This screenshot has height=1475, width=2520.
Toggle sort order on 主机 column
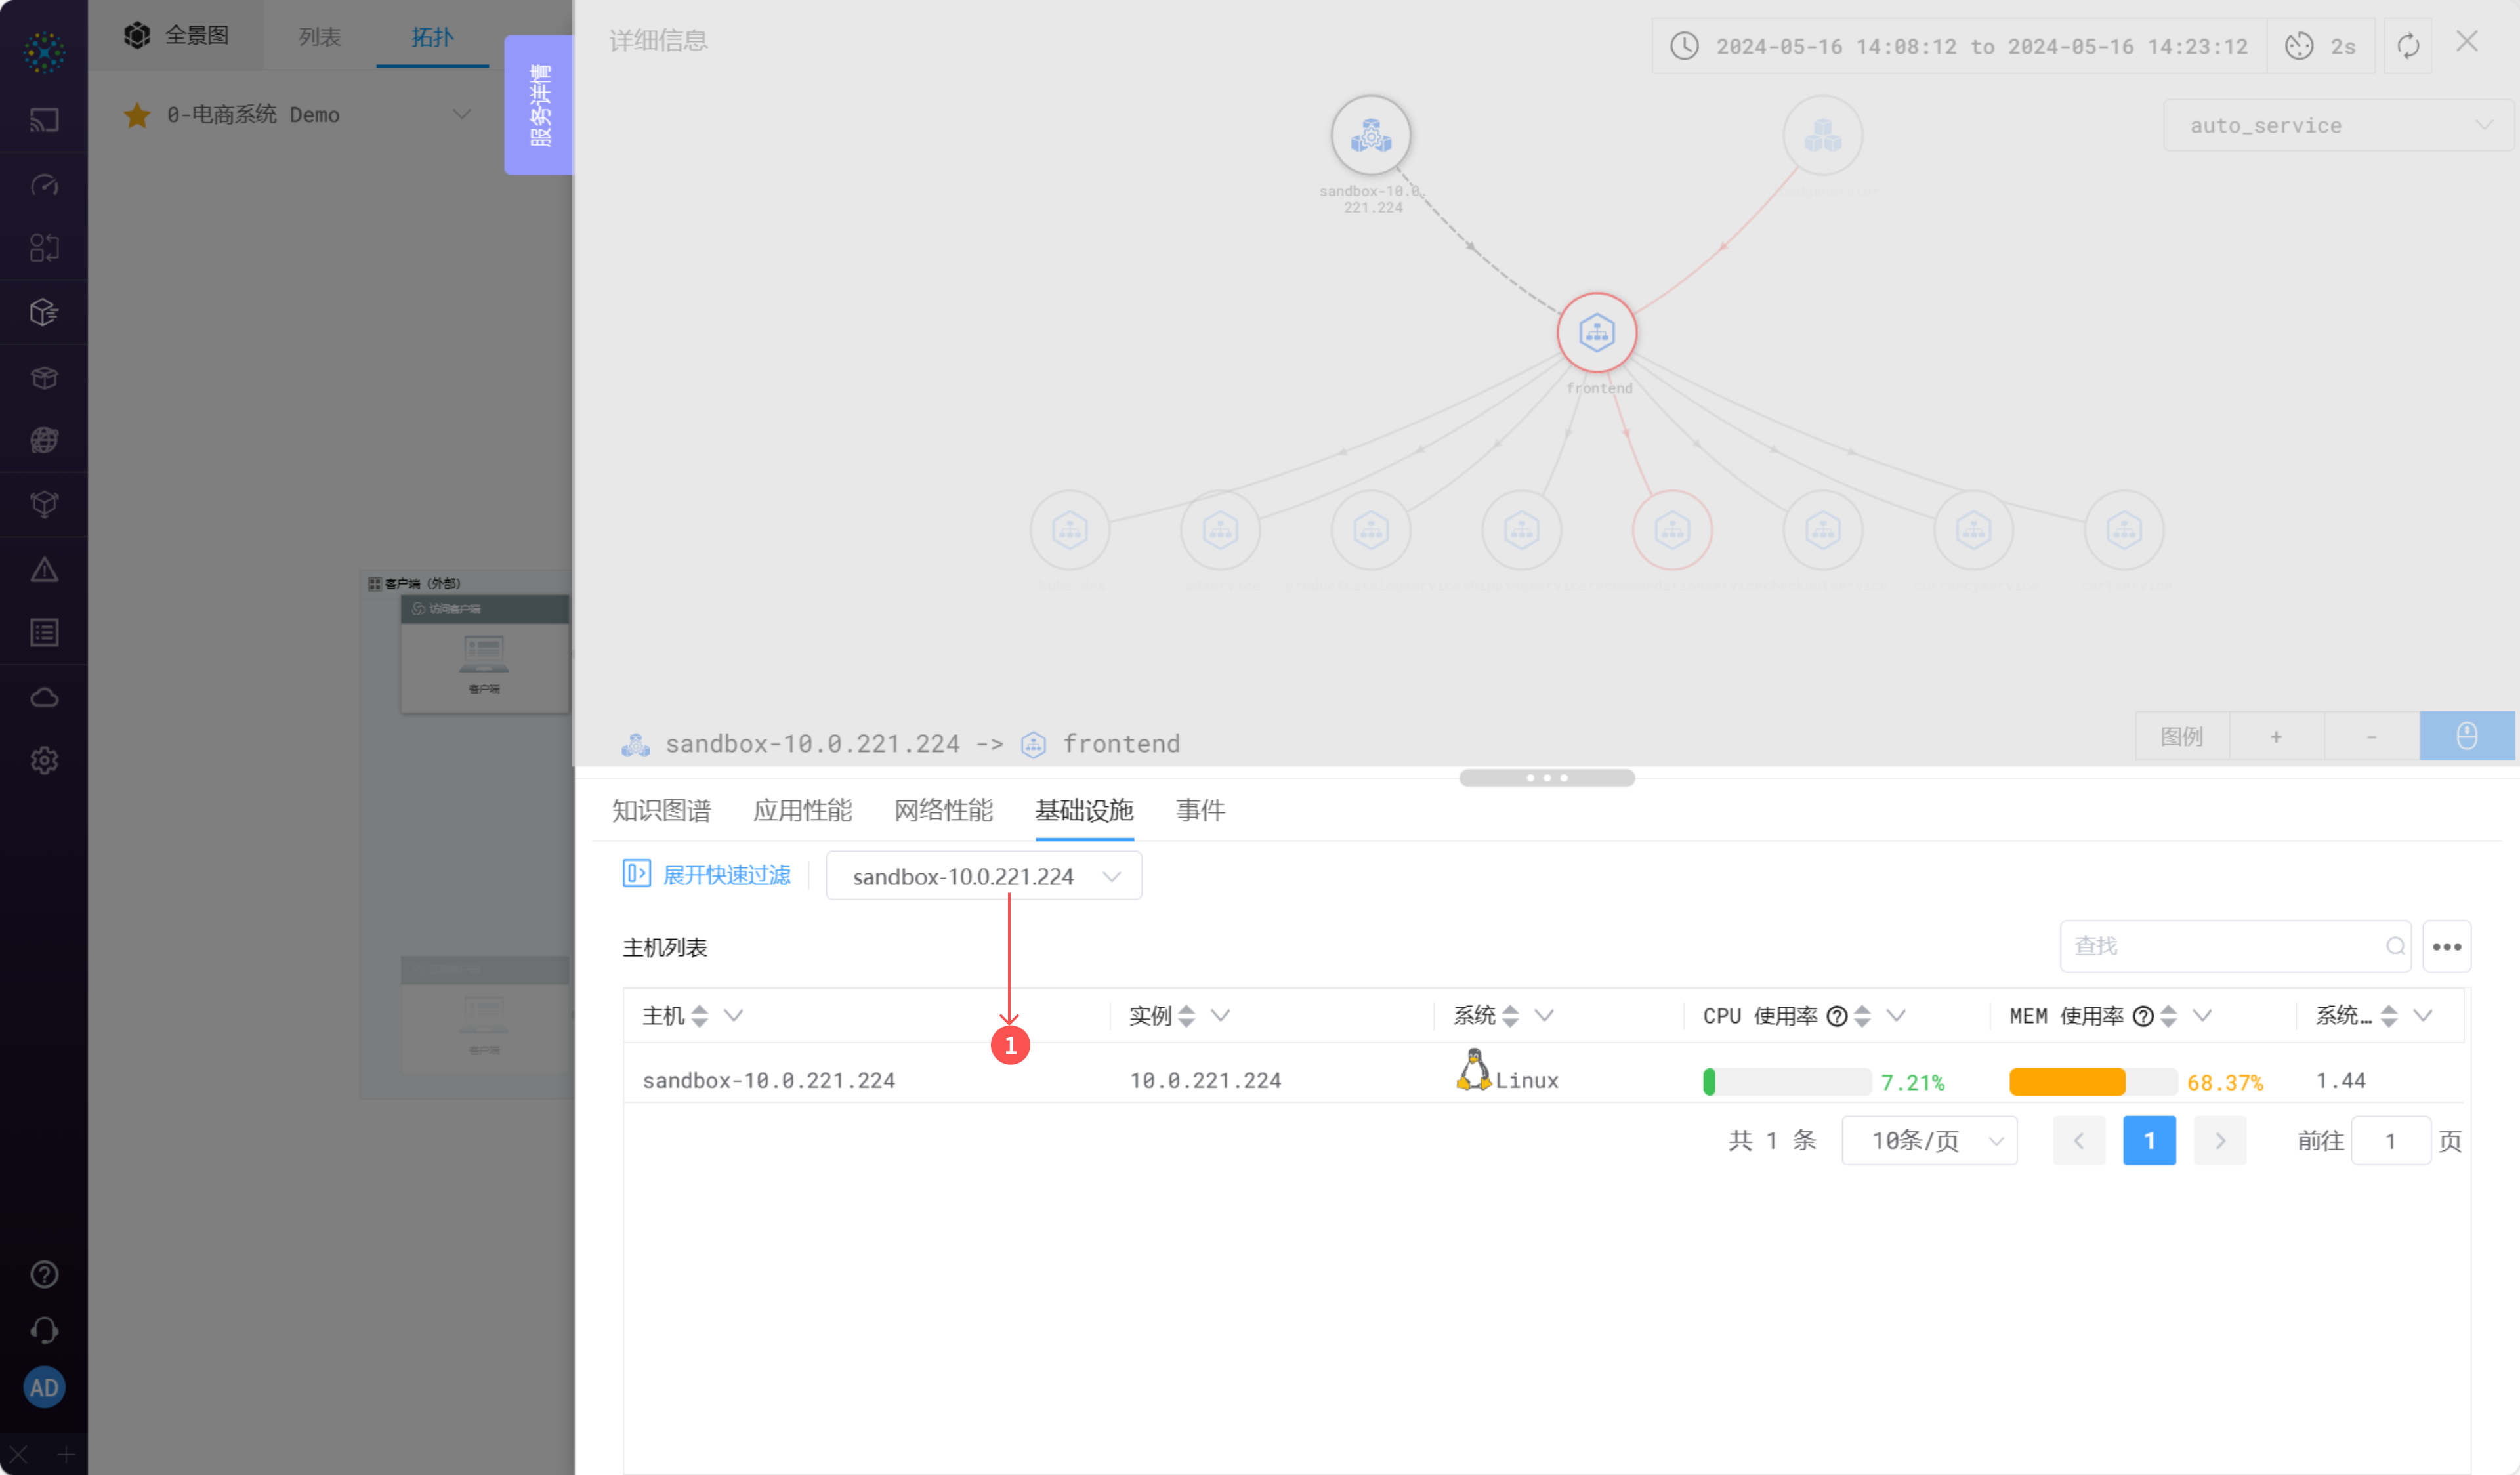[700, 1016]
